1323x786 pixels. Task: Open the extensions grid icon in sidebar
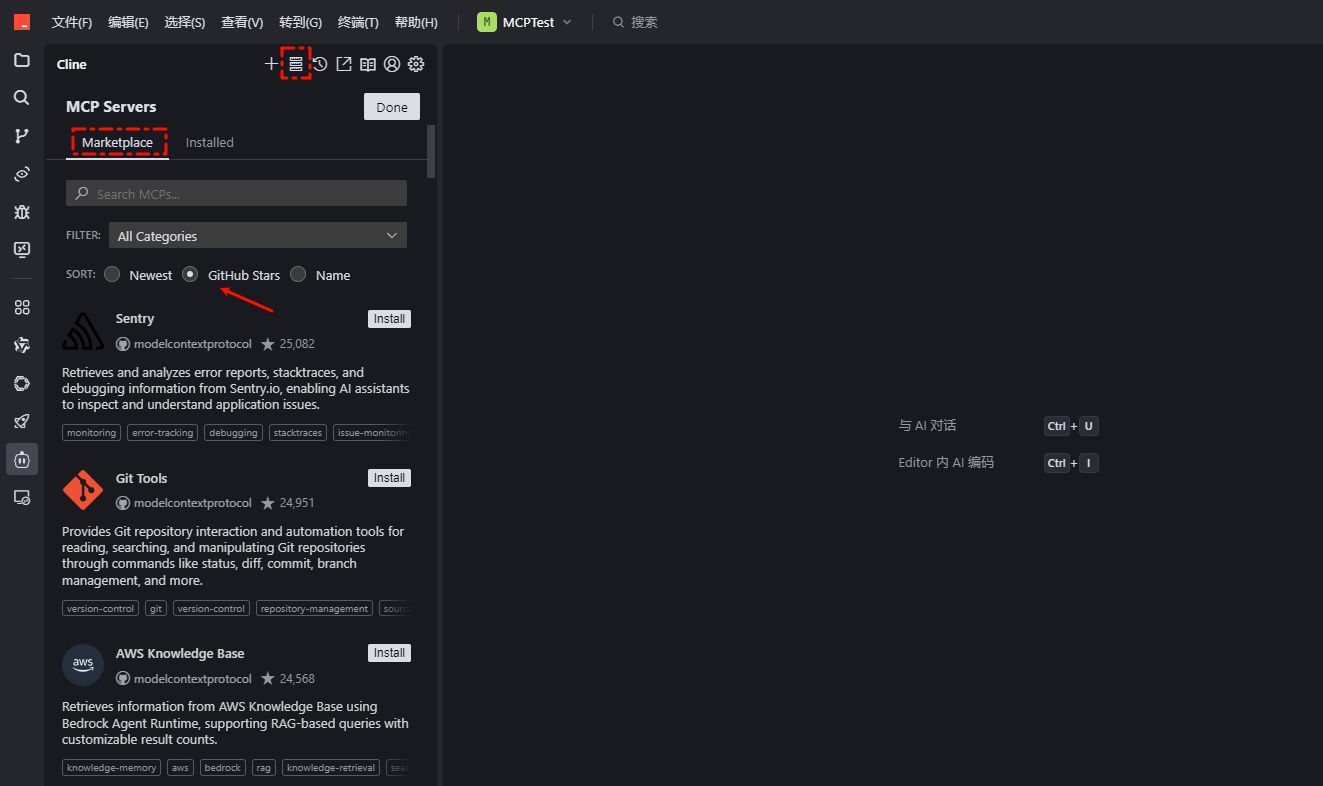(x=22, y=307)
